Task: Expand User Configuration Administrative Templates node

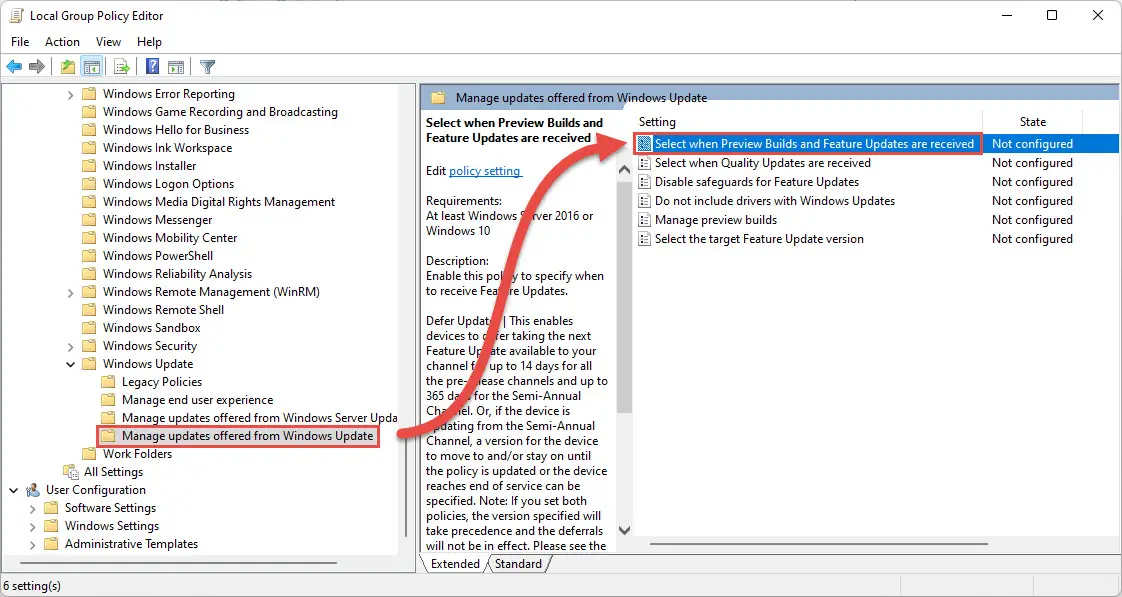Action: click(32, 544)
